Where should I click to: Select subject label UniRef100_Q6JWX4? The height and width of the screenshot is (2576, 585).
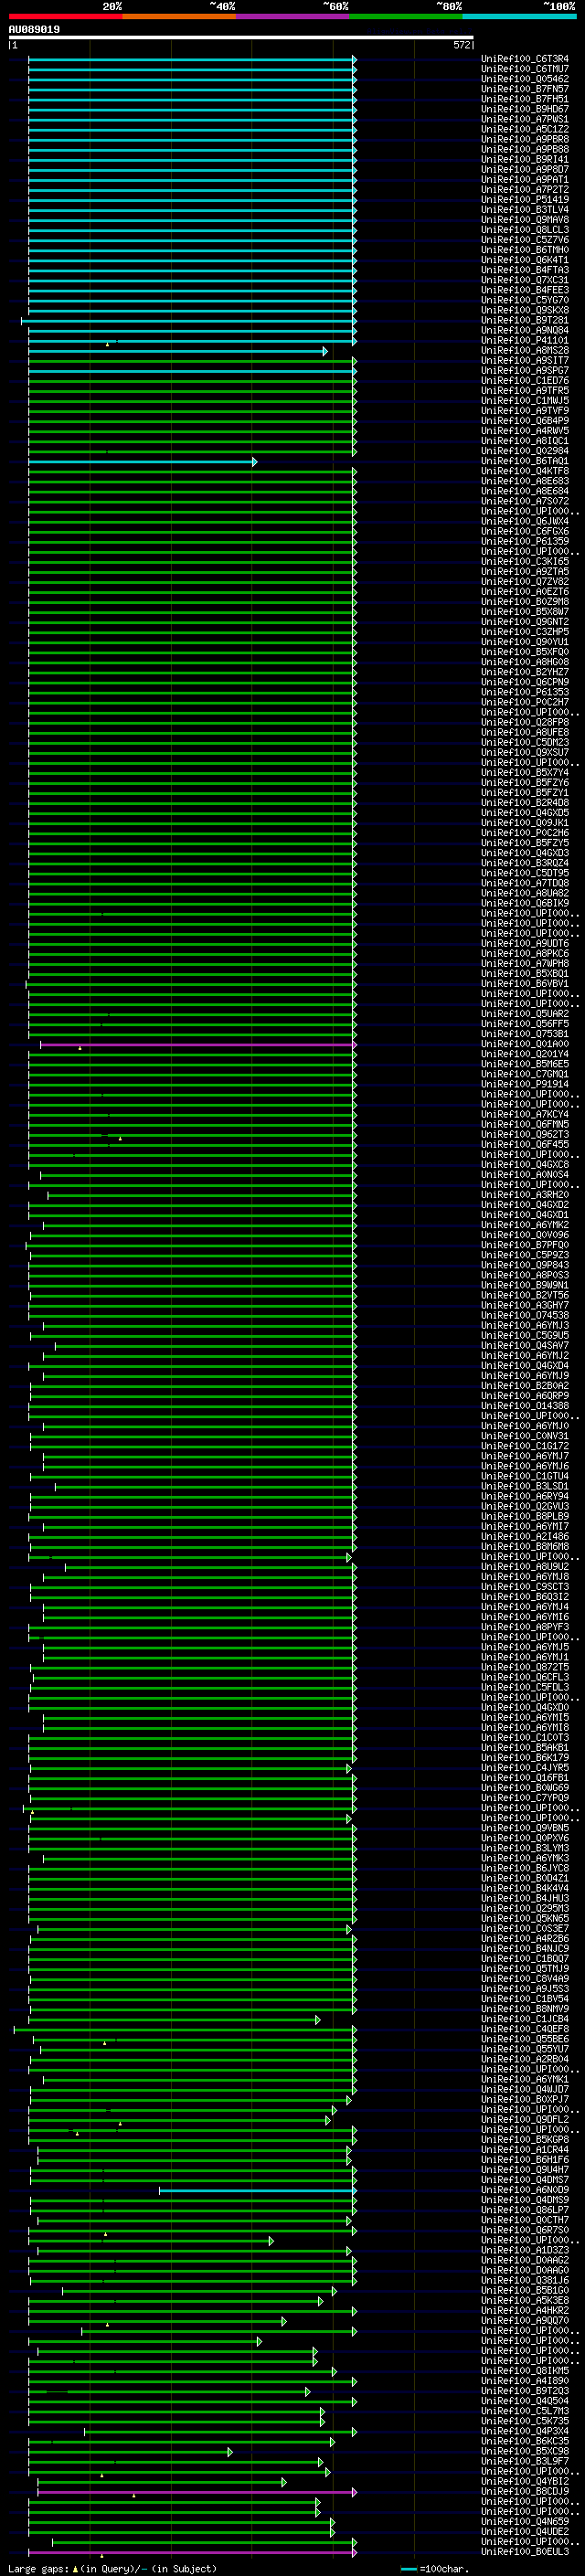(525, 521)
